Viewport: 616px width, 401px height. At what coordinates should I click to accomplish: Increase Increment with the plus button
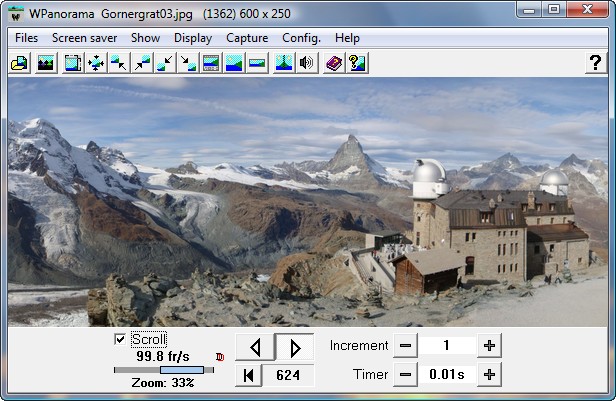click(x=489, y=346)
